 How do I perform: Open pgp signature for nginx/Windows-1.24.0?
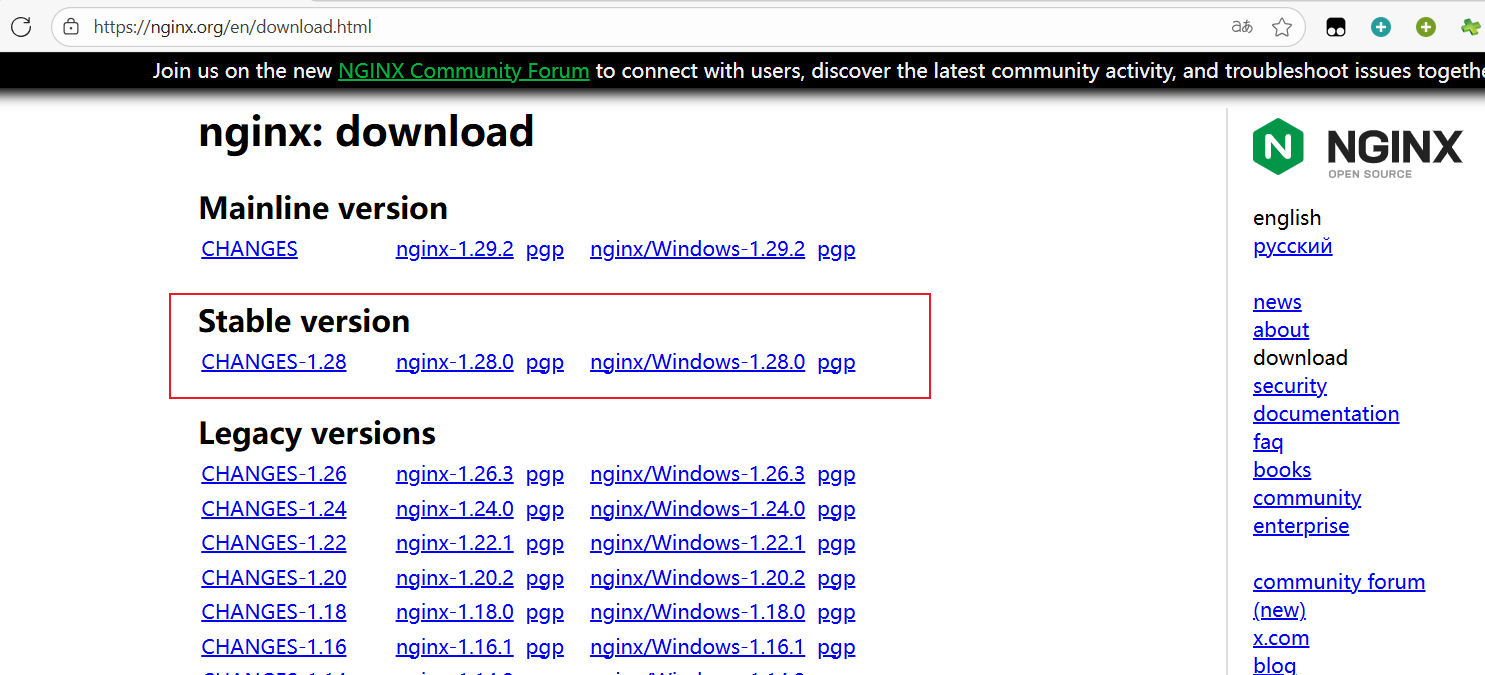point(836,509)
